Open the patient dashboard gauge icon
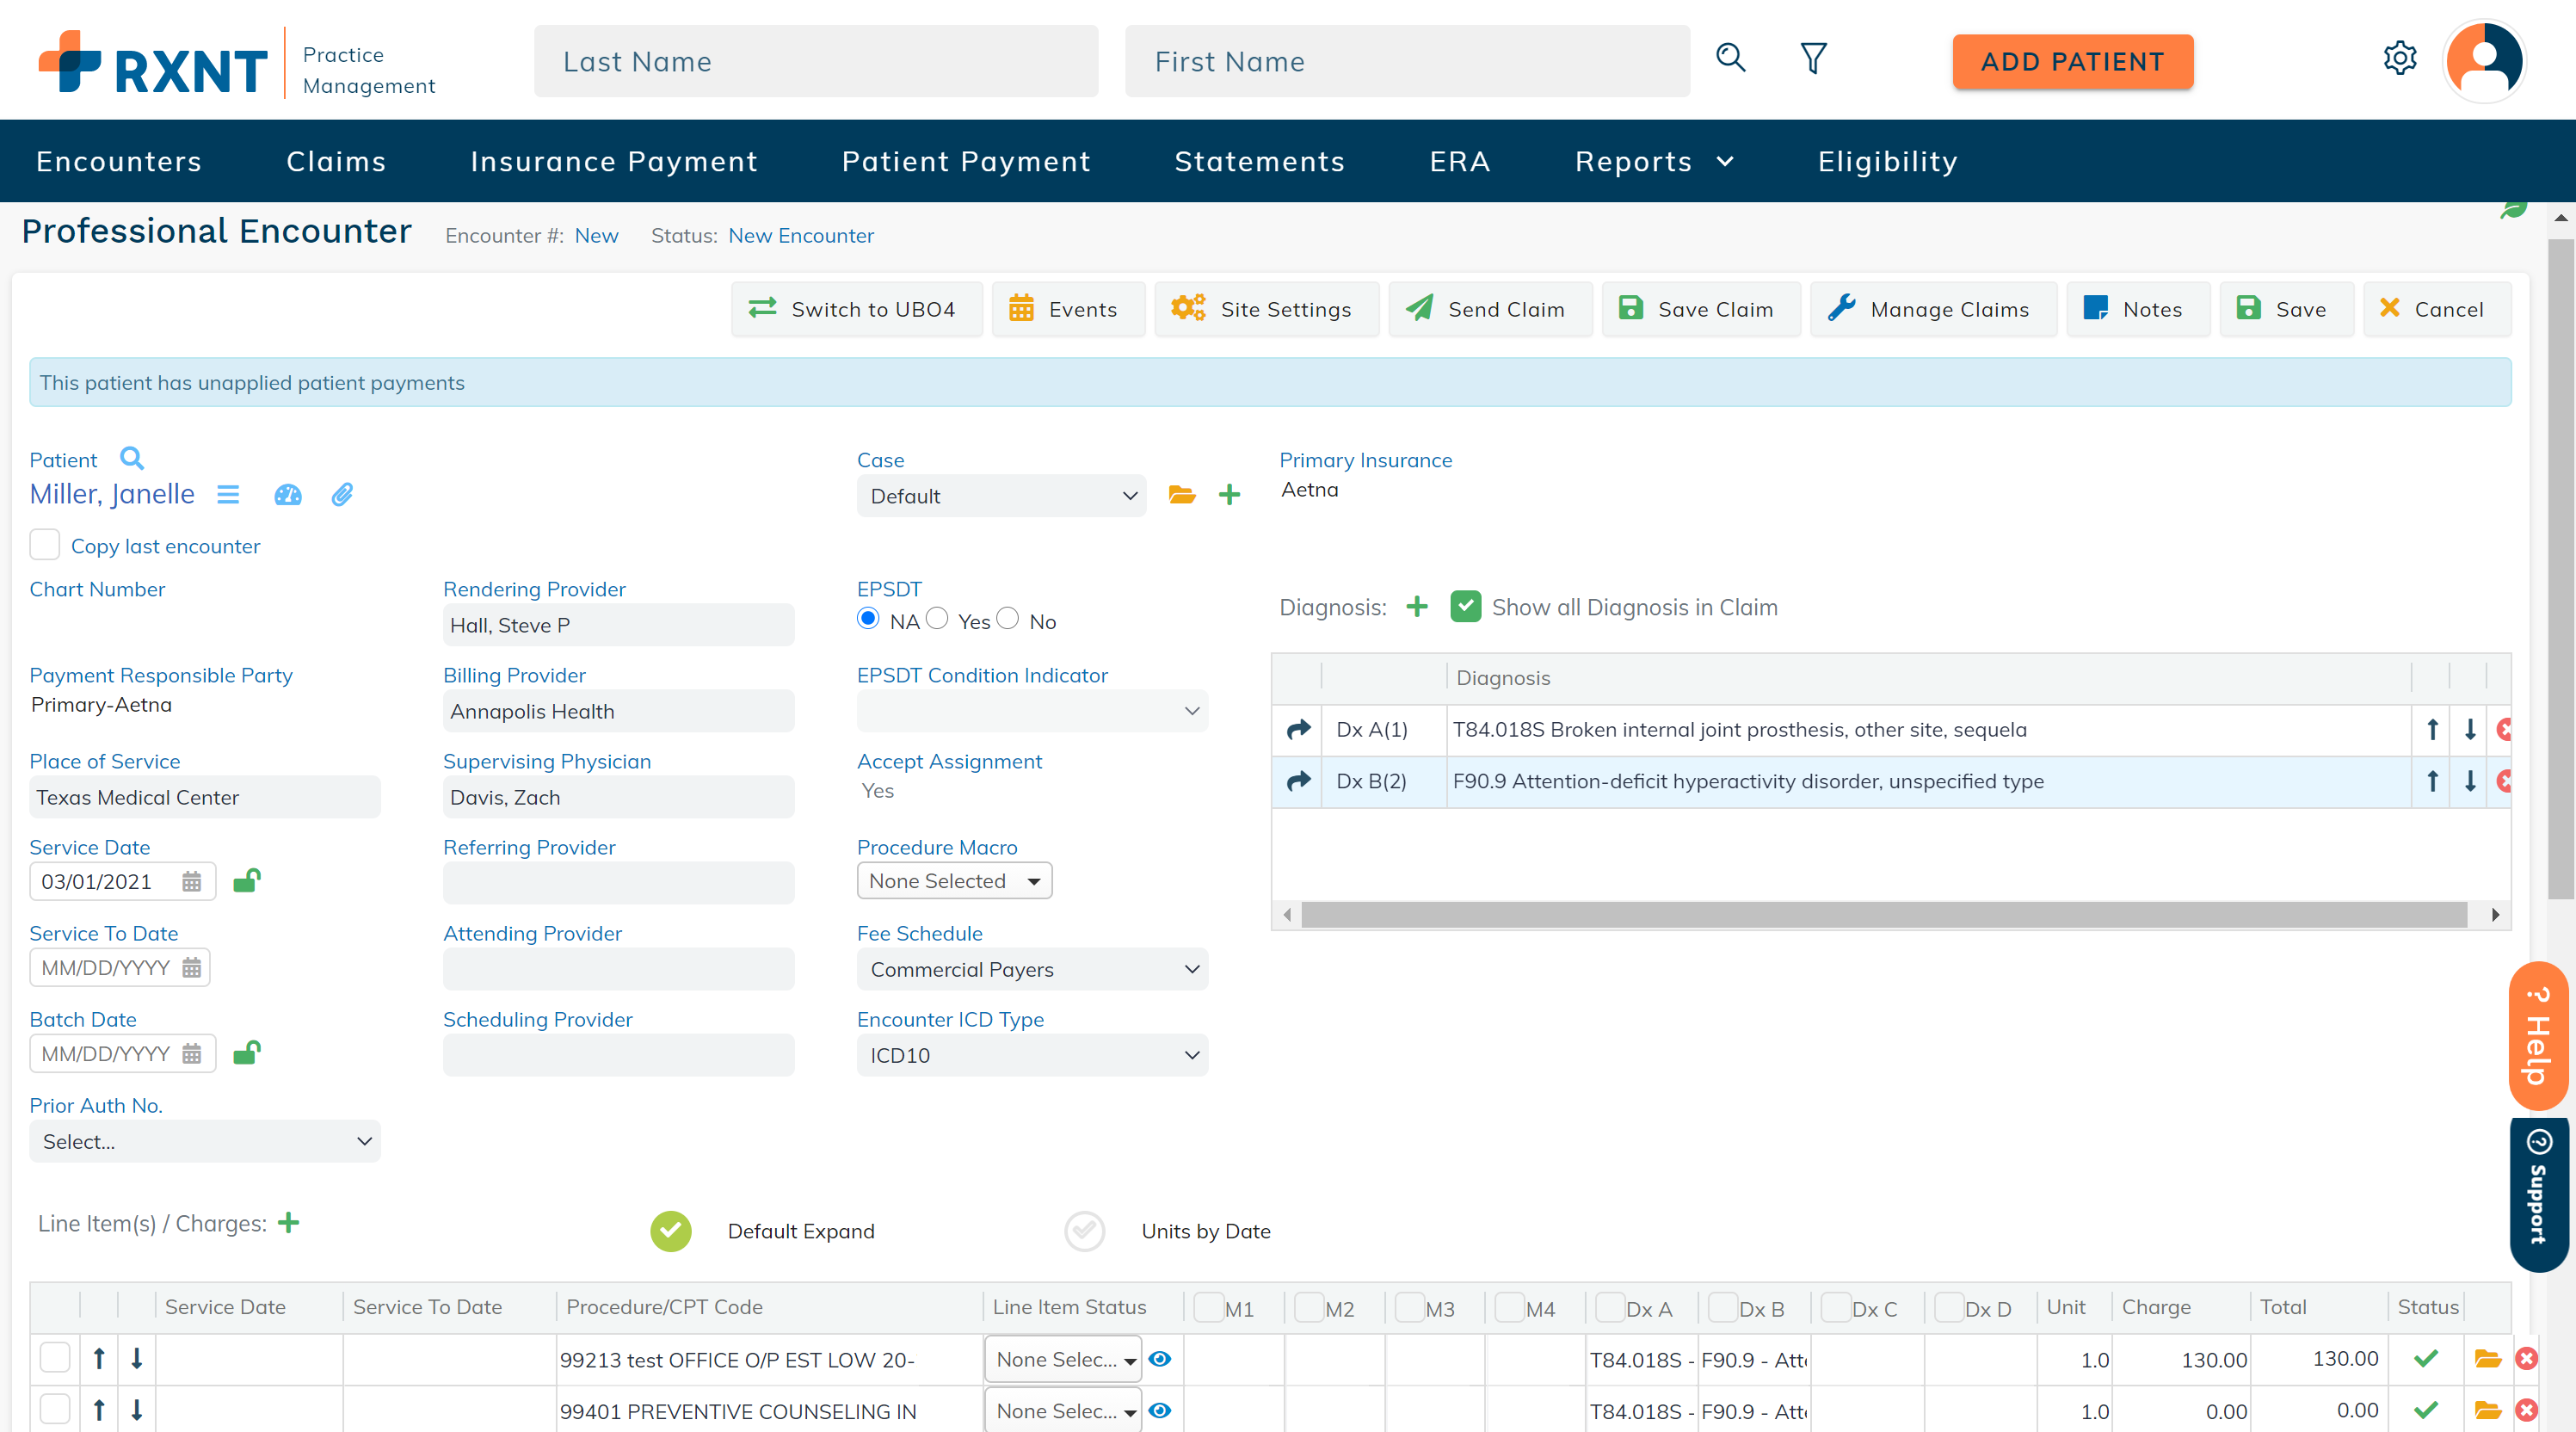Screen dimensions: 2576x1432 click(x=288, y=494)
